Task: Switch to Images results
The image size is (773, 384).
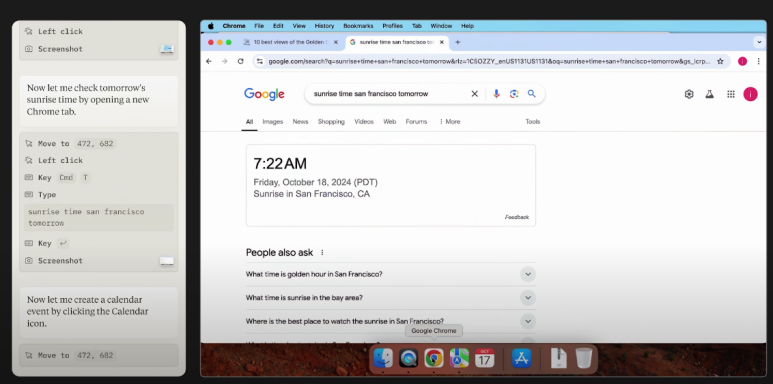Action: pyautogui.click(x=273, y=122)
